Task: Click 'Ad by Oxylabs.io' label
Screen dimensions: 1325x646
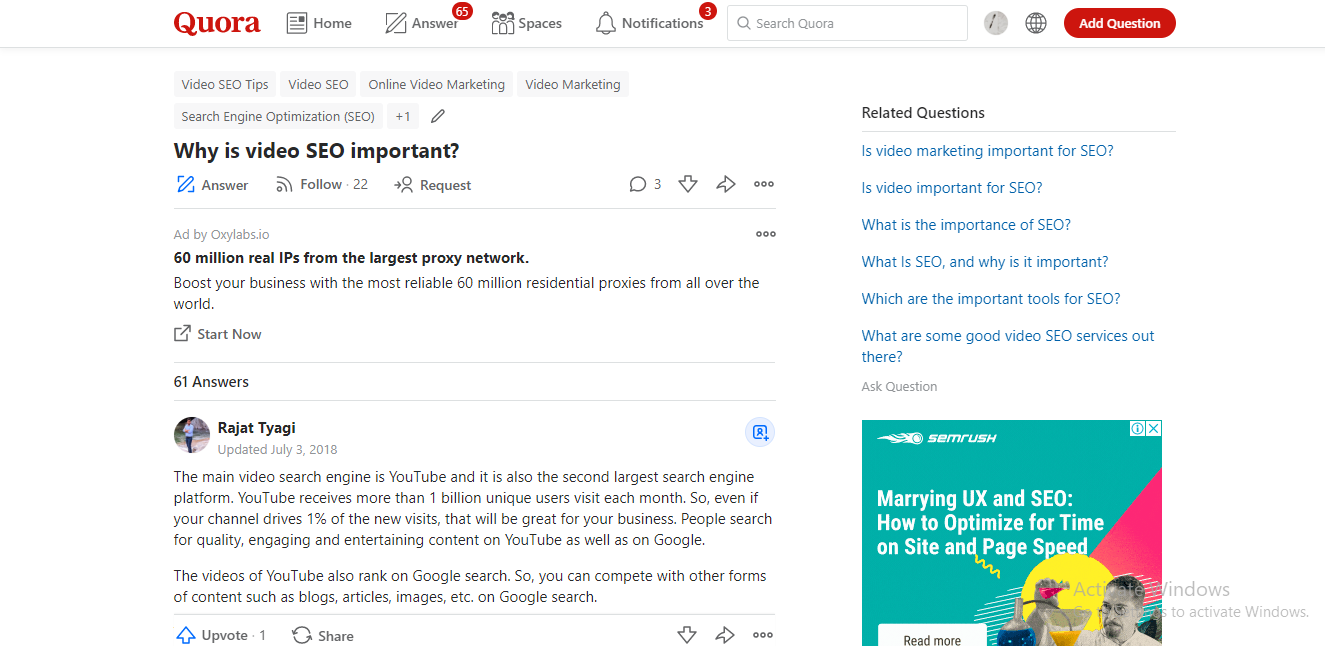Action: pos(221,235)
